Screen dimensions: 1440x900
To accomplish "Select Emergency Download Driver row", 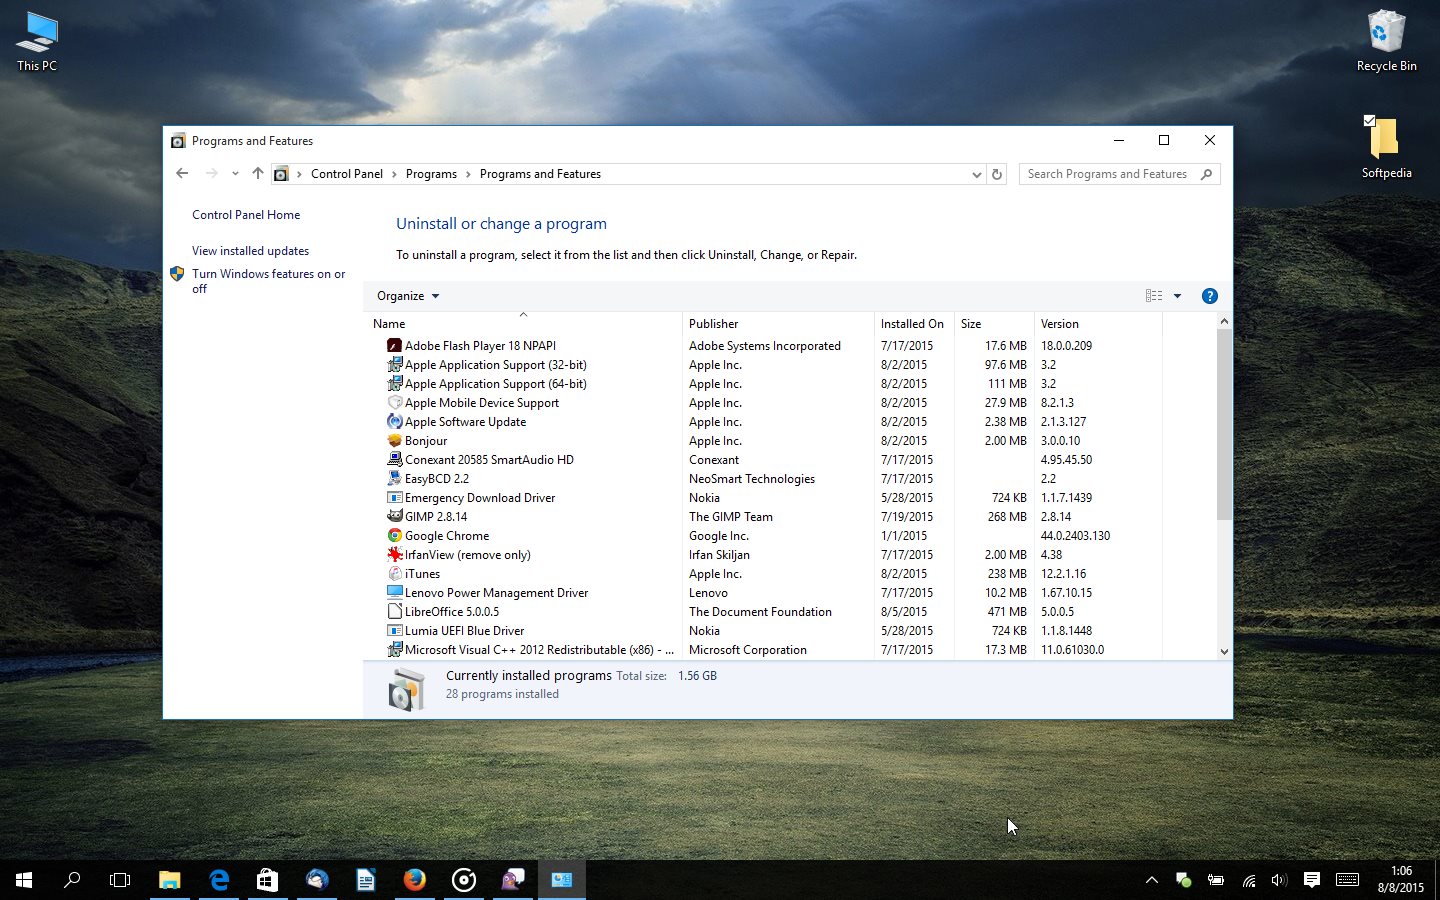I will 764,497.
